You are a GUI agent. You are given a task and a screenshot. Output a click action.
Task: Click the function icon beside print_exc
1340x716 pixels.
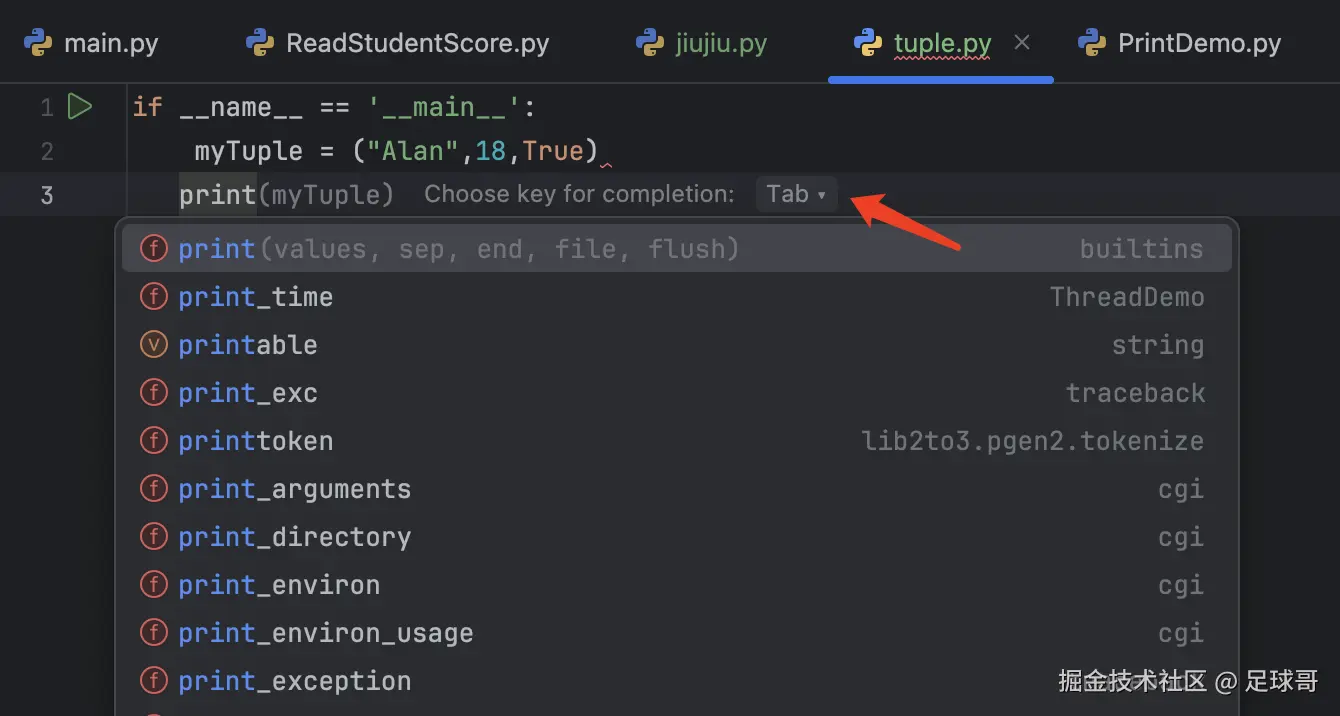[x=153, y=392]
